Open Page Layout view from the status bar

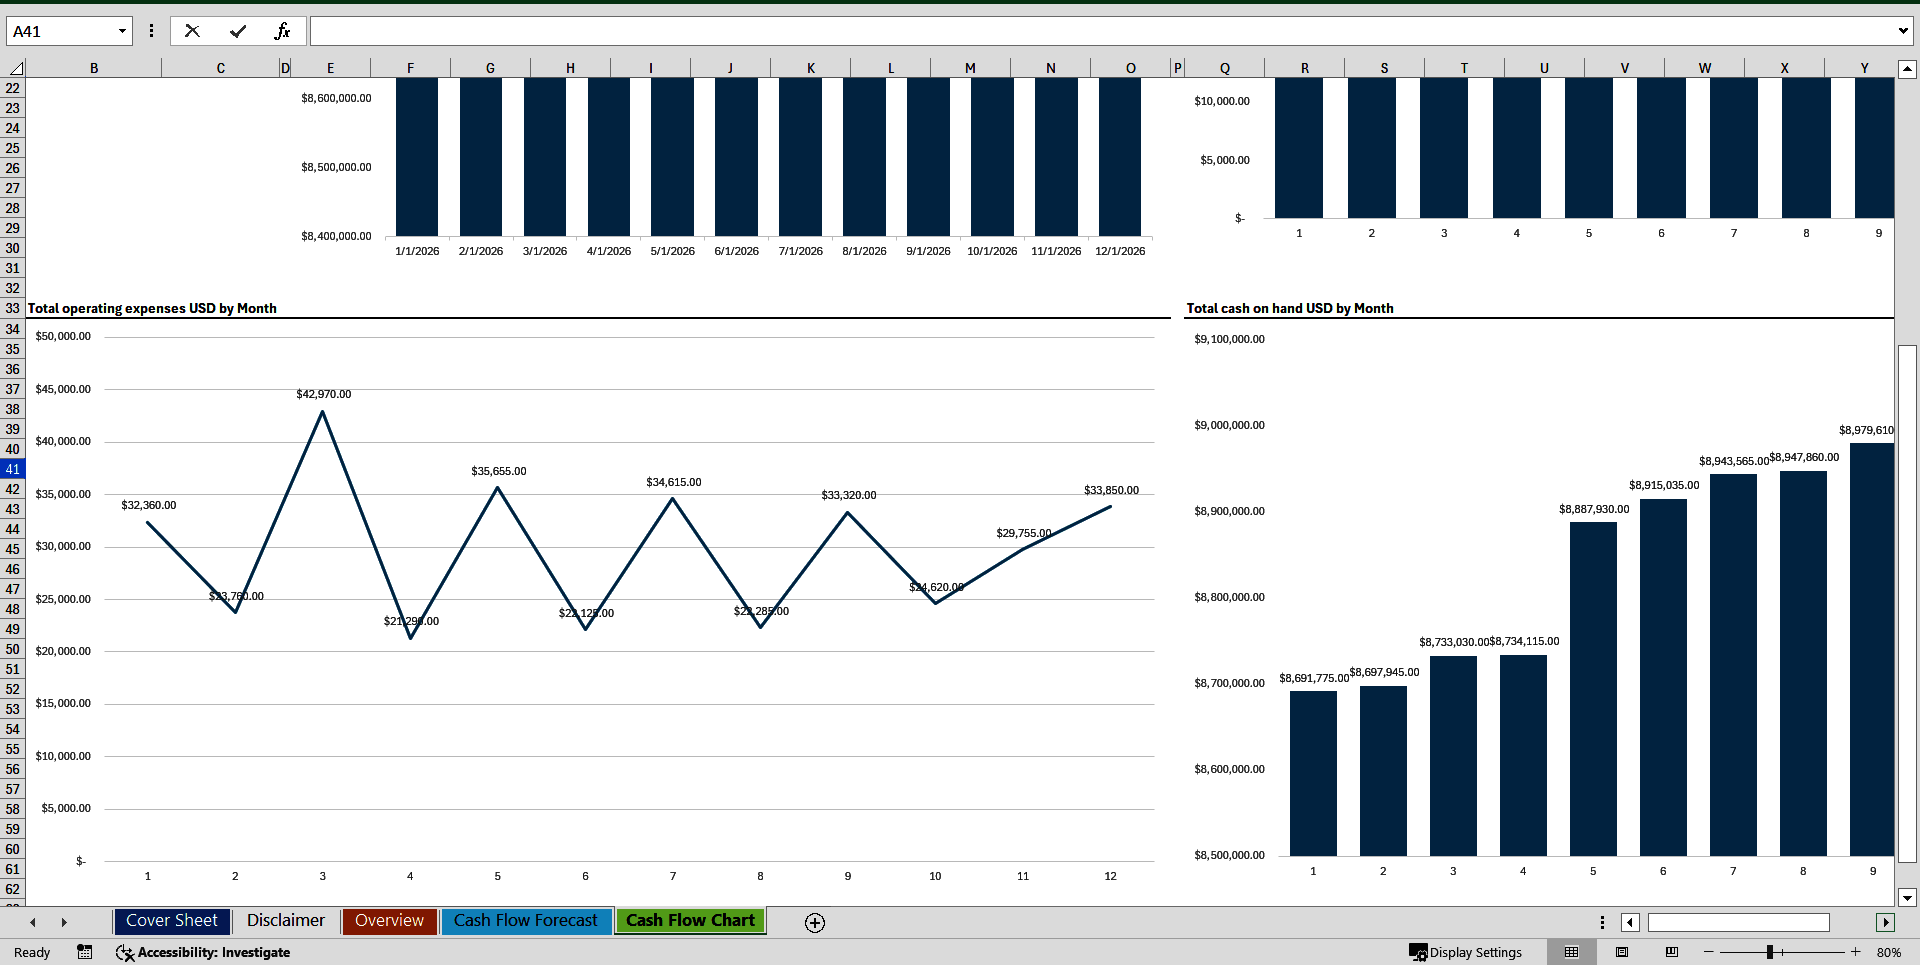coord(1622,952)
